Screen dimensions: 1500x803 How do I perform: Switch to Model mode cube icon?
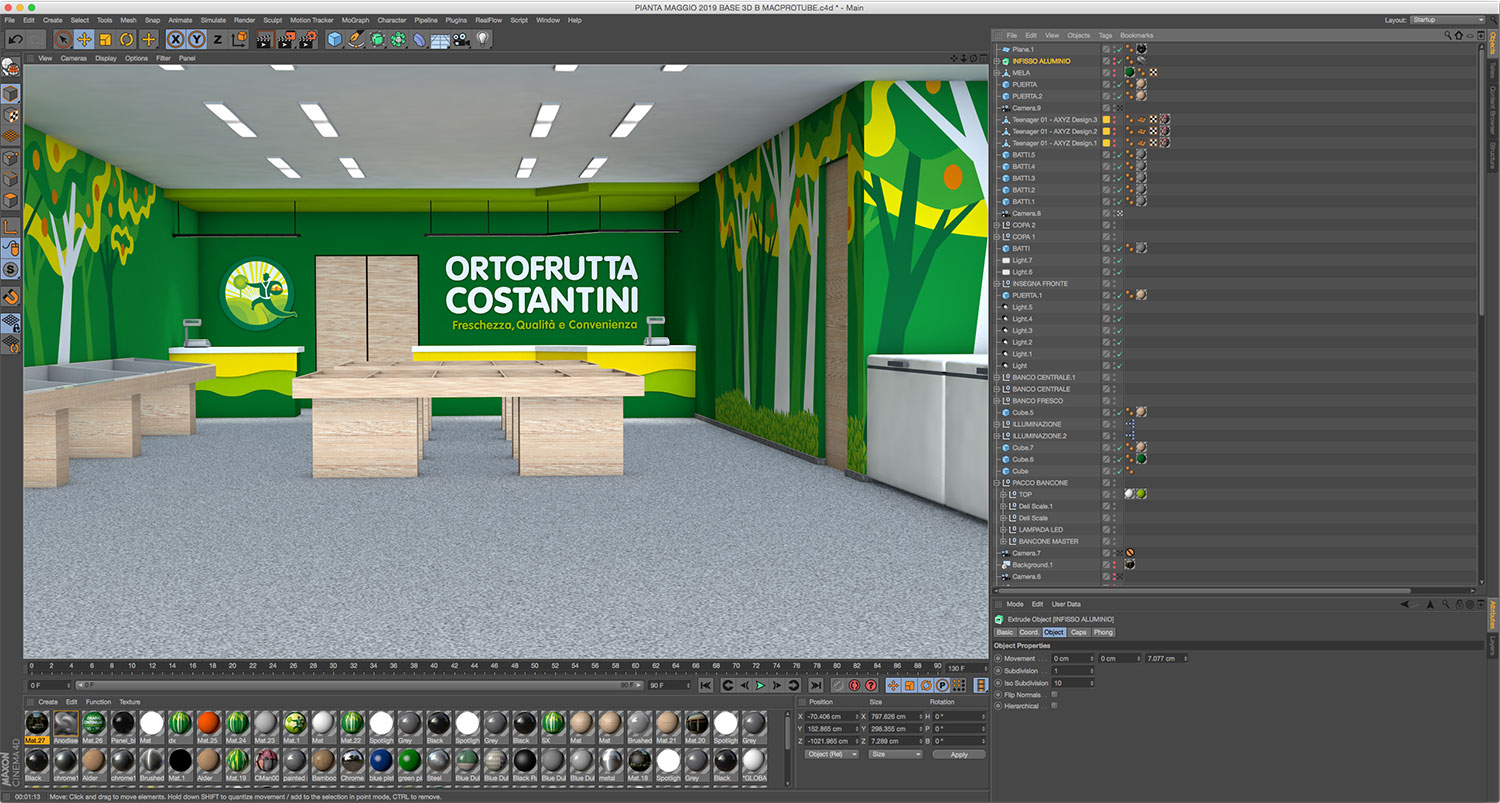click(10, 95)
